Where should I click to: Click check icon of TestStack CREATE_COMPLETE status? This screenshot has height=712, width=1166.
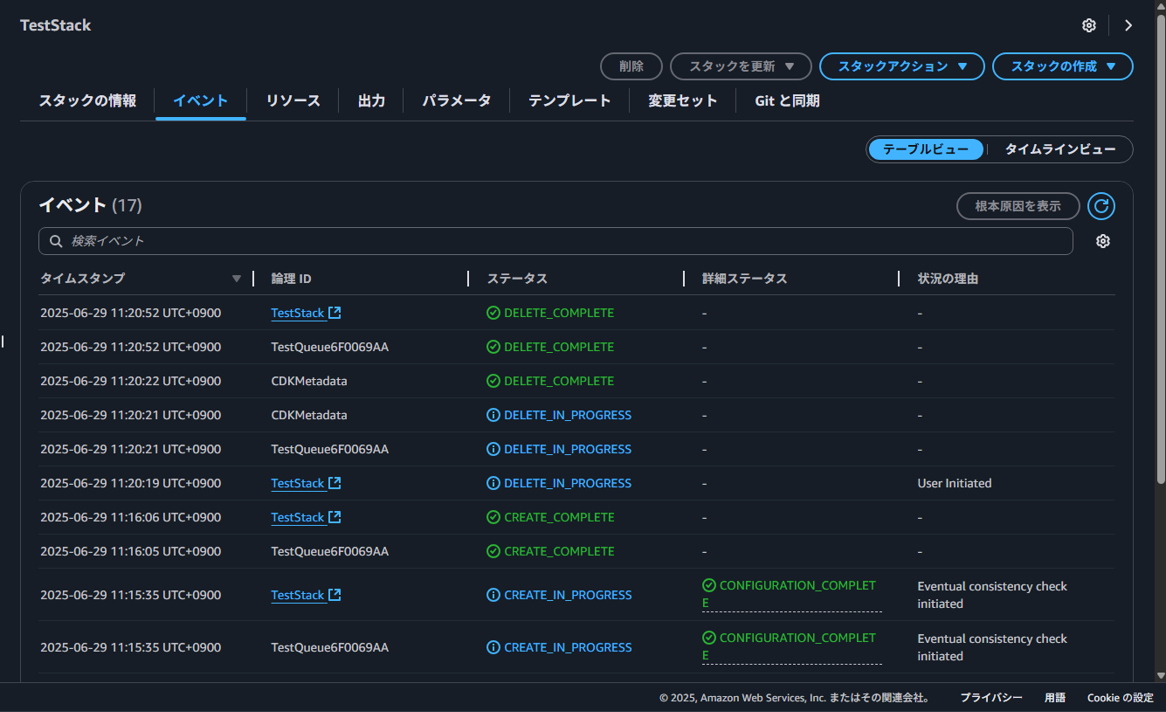click(493, 517)
